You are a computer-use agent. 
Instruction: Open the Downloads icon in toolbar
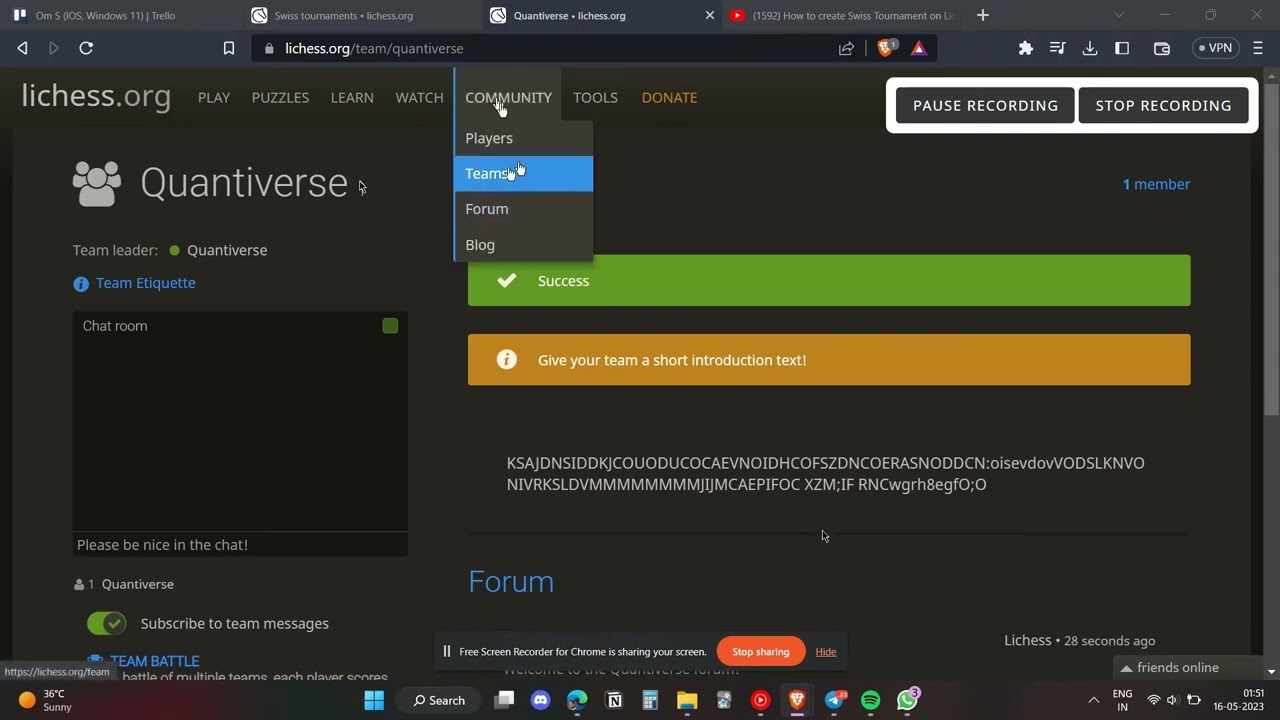click(x=1090, y=48)
